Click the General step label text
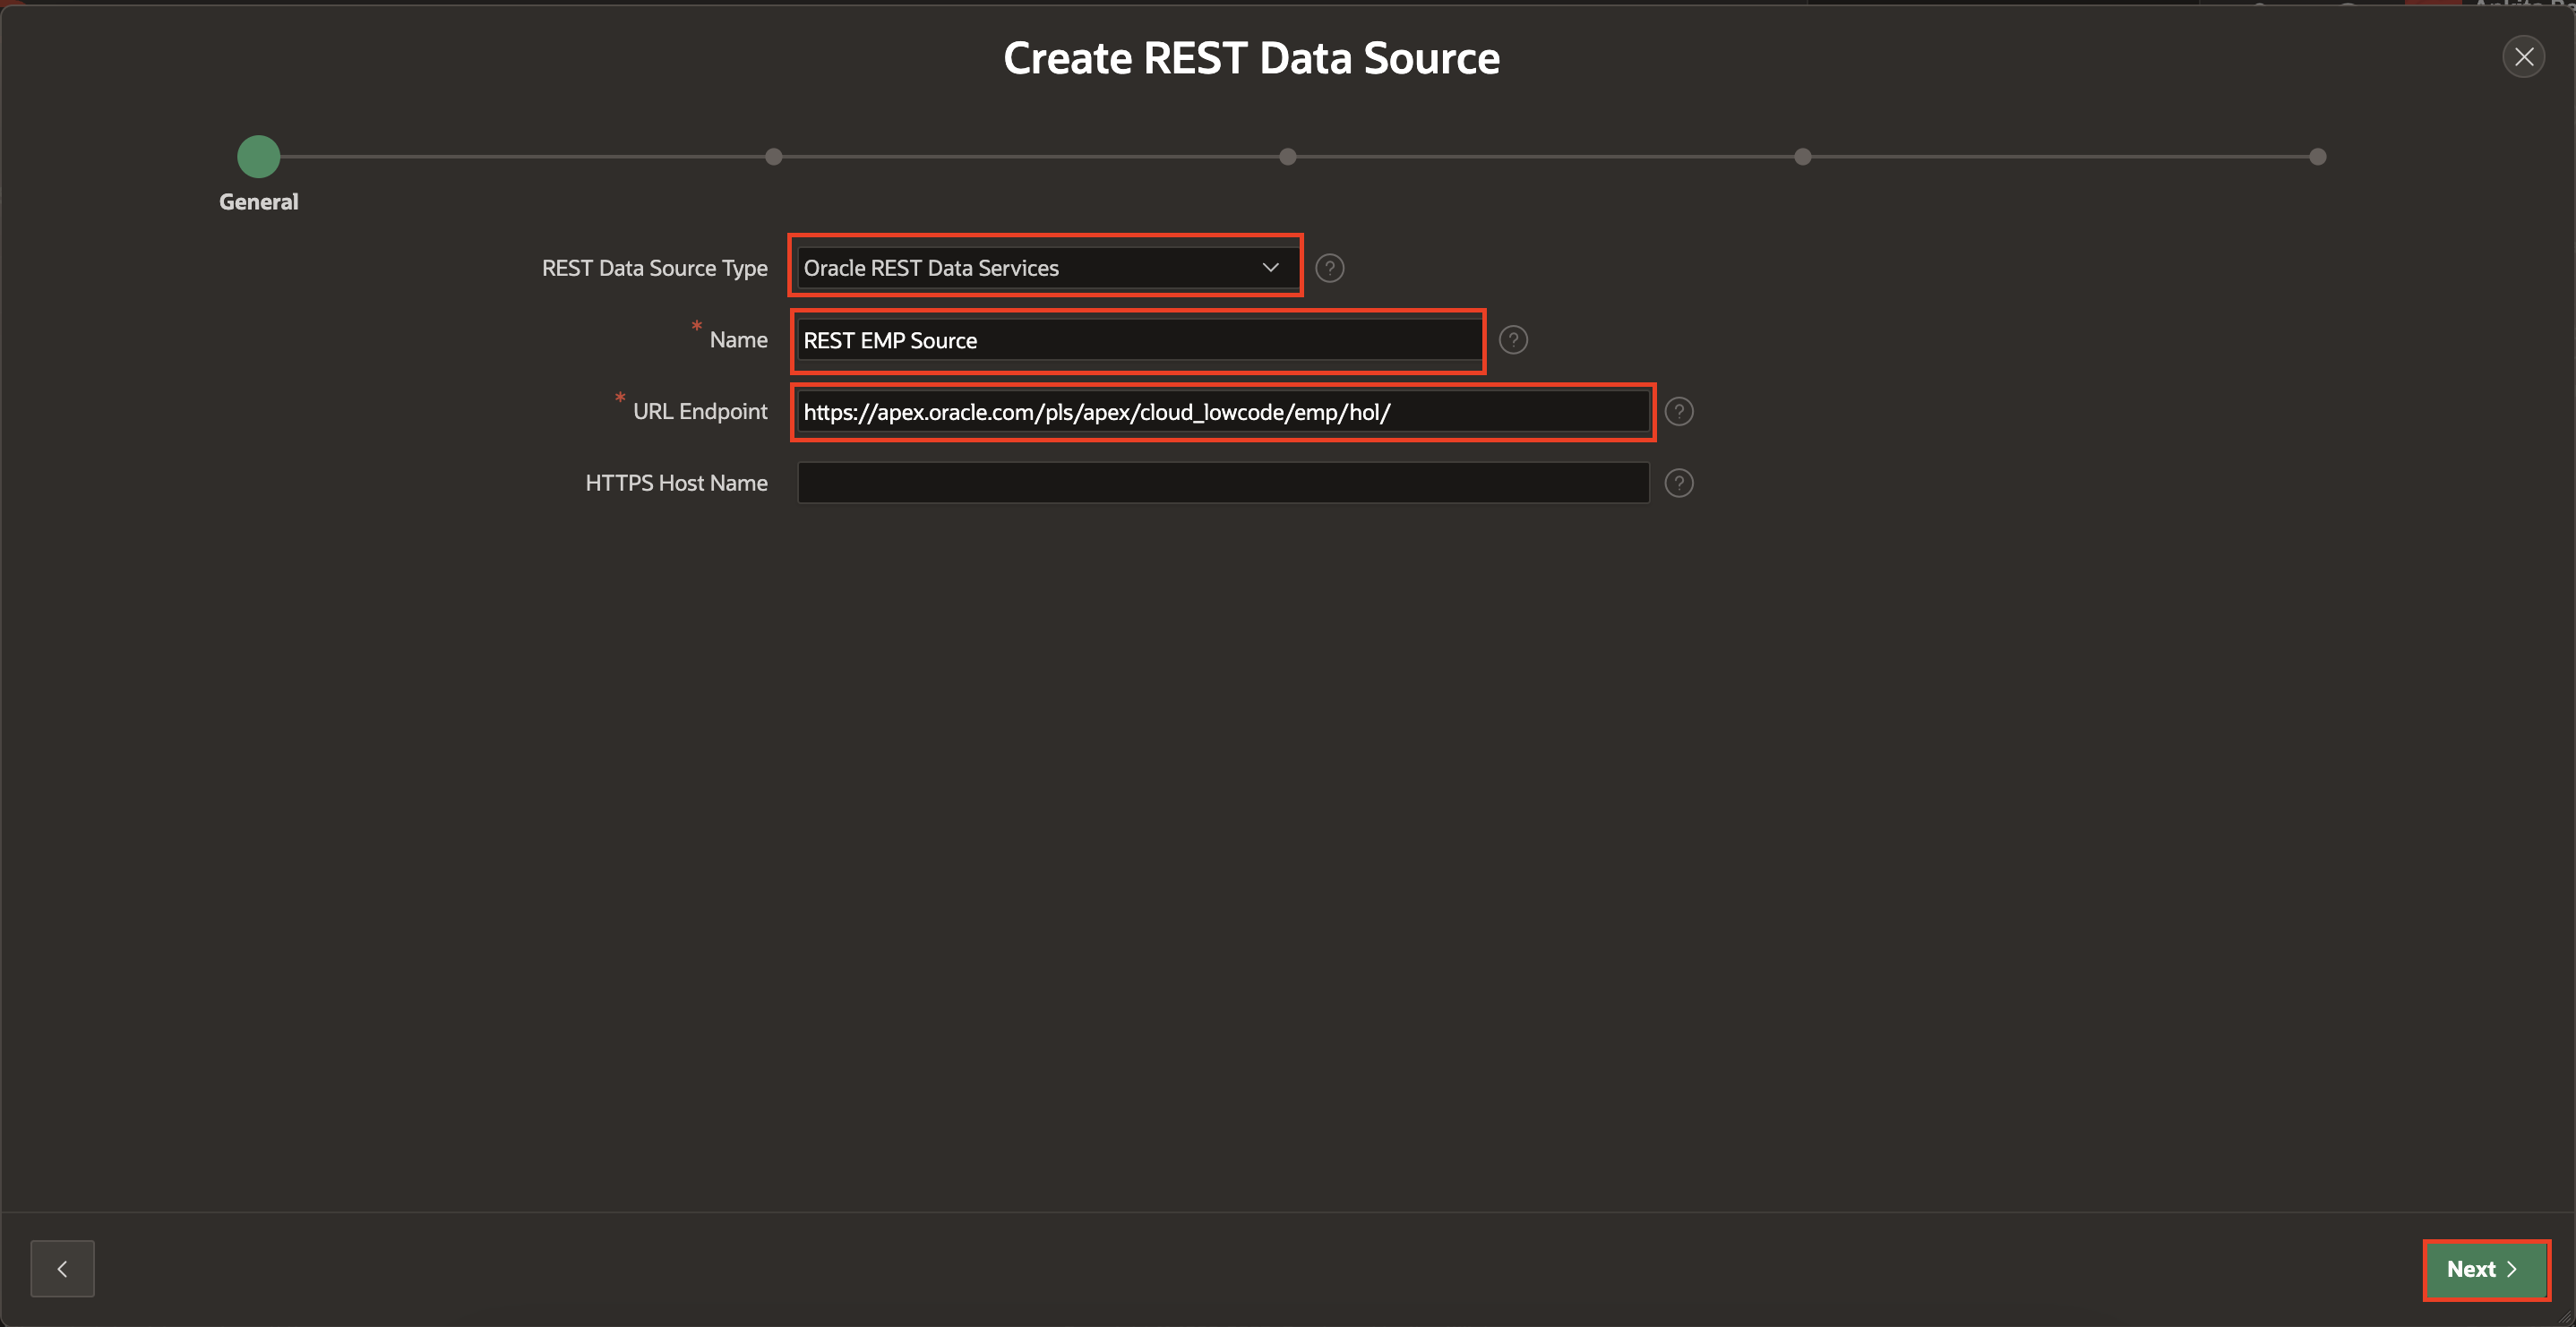The width and height of the screenshot is (2576, 1327). (x=258, y=202)
